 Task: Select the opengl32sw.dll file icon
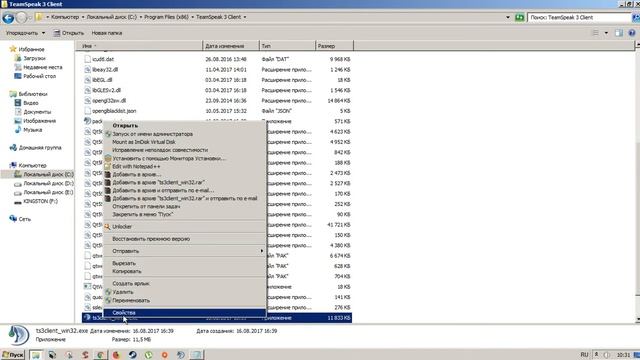click(x=87, y=100)
